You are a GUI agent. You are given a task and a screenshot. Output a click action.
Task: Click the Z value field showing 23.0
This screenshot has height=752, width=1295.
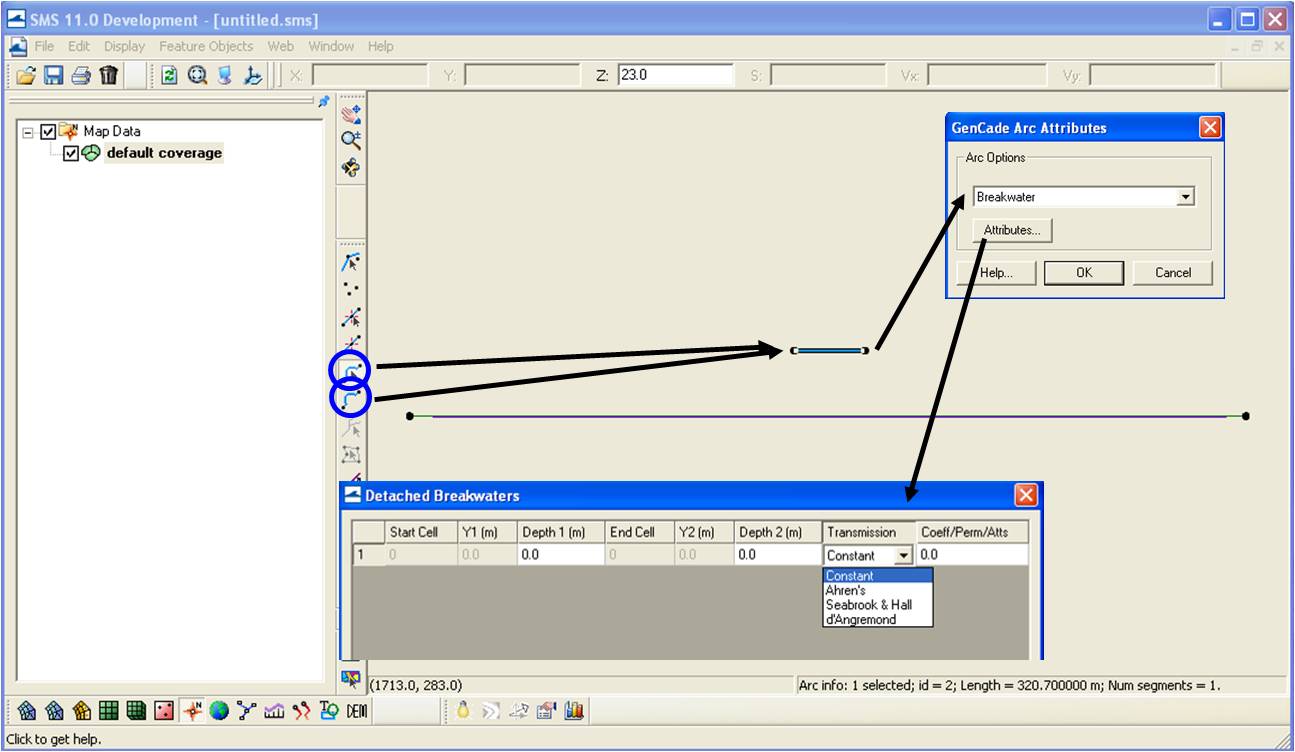pos(674,75)
